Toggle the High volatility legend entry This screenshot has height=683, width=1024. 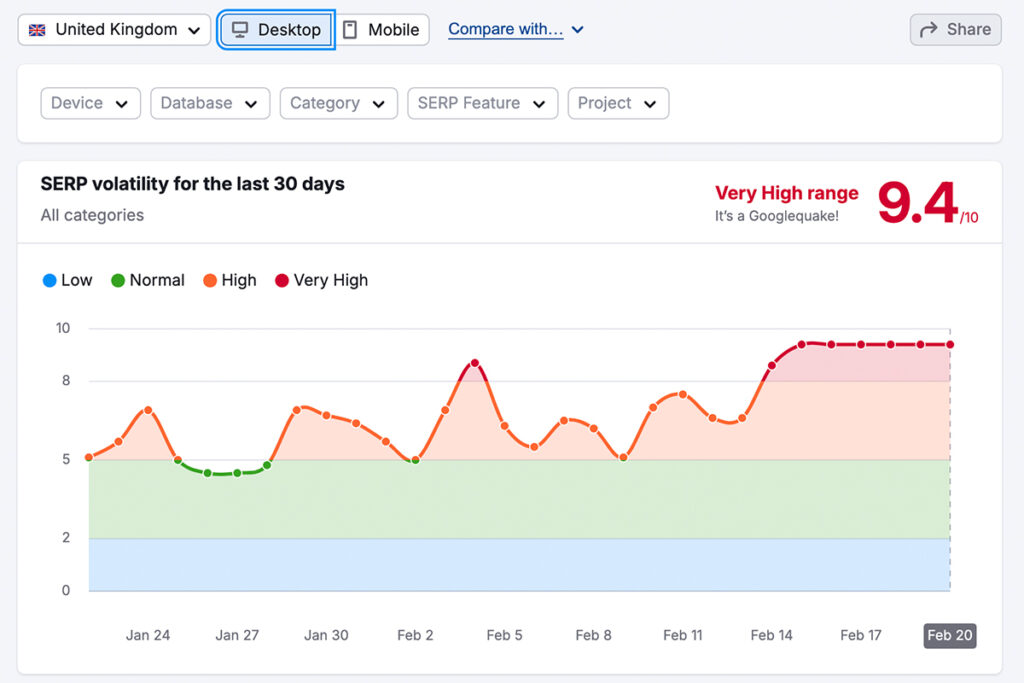(229, 280)
